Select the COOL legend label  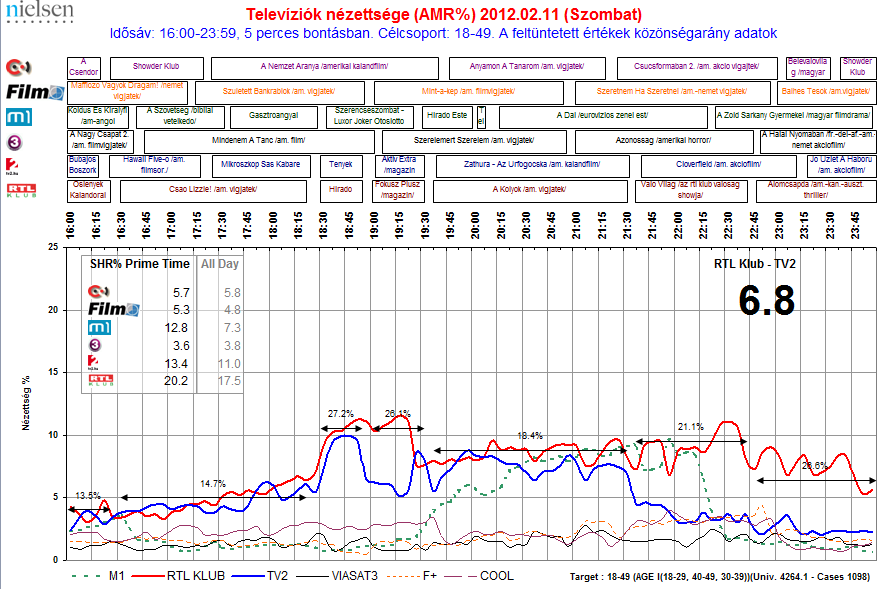pos(497,576)
